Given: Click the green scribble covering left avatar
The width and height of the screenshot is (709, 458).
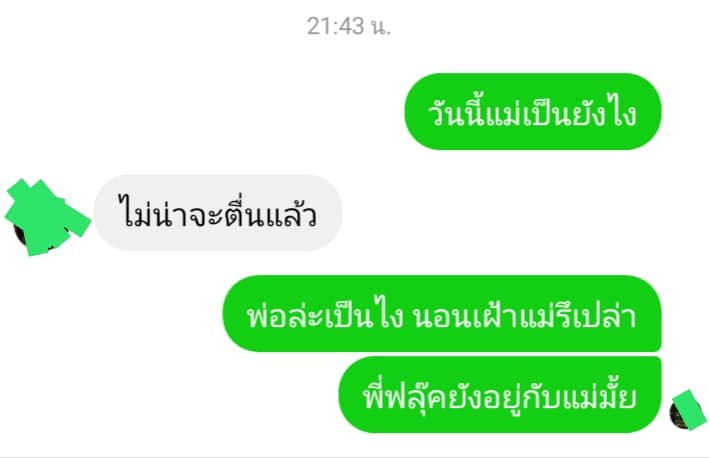Looking at the screenshot, I should coord(47,217).
